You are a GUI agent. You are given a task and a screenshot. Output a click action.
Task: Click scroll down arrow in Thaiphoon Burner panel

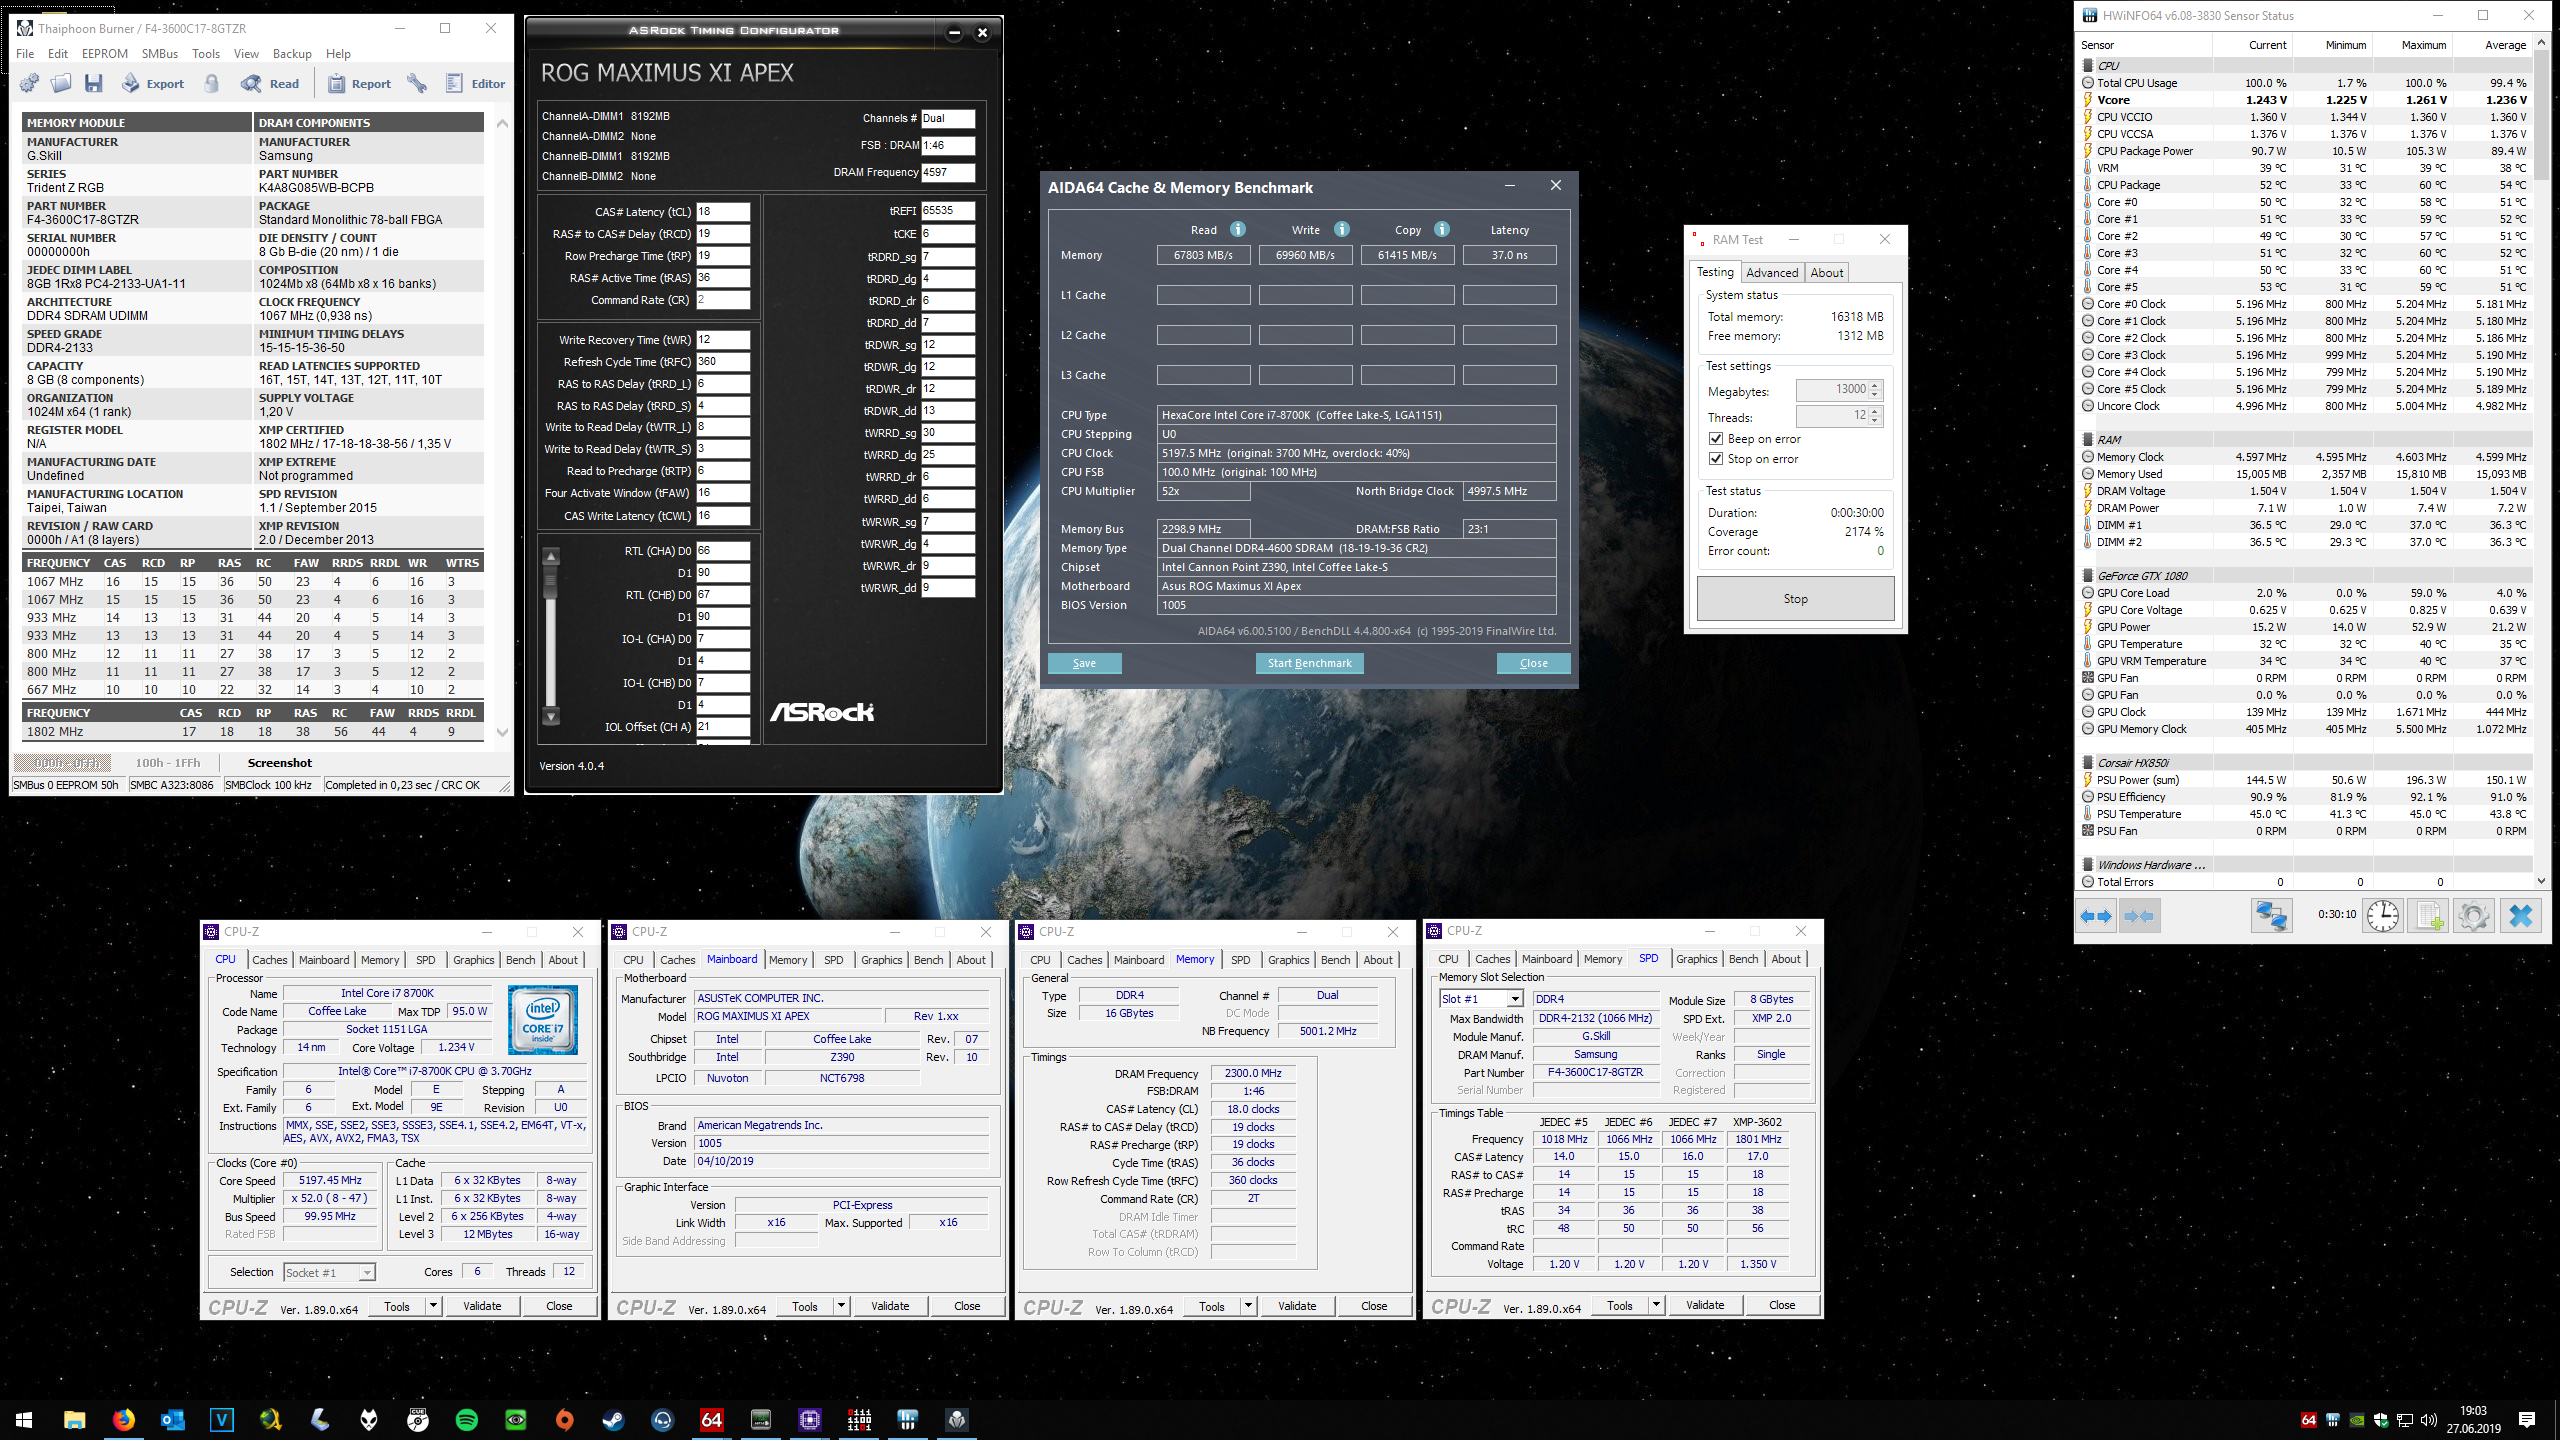click(x=502, y=733)
